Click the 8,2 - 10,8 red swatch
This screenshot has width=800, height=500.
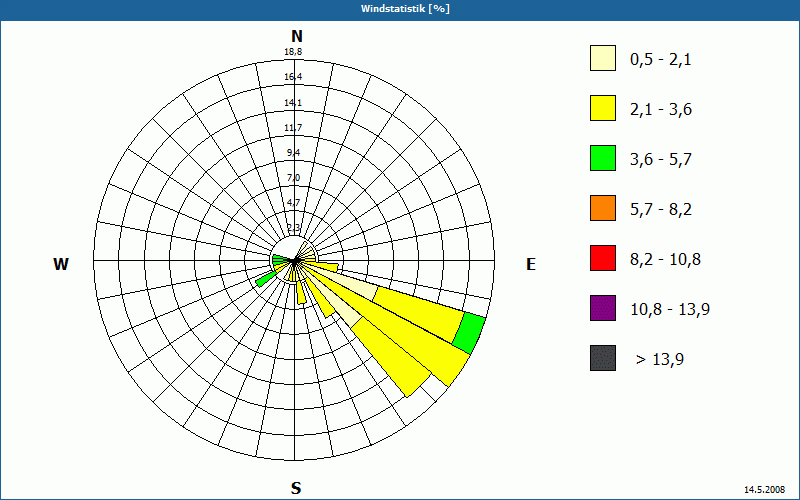pos(603,258)
